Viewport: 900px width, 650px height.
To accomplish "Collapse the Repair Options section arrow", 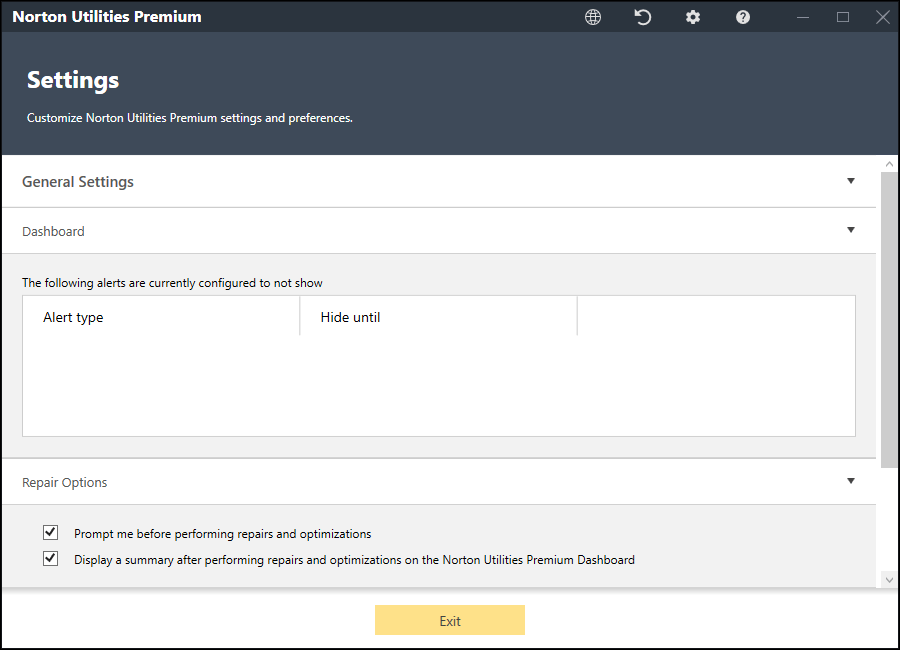I will [851, 481].
